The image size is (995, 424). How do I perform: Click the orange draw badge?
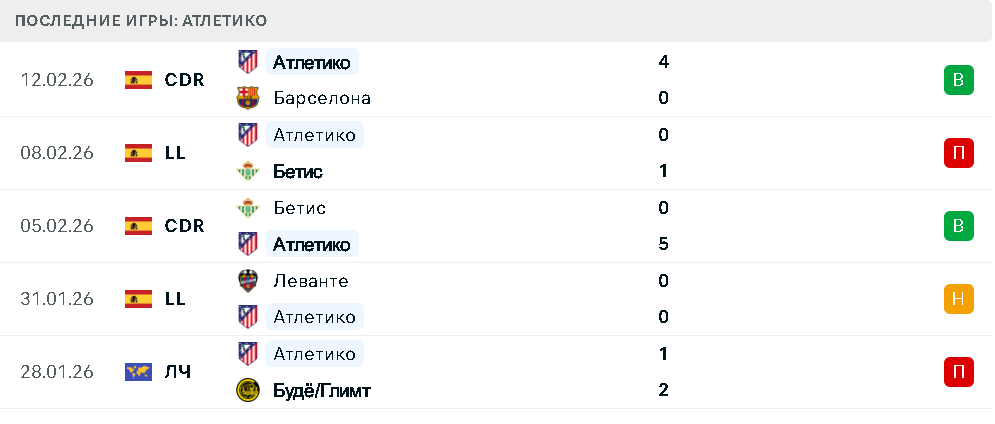958,299
